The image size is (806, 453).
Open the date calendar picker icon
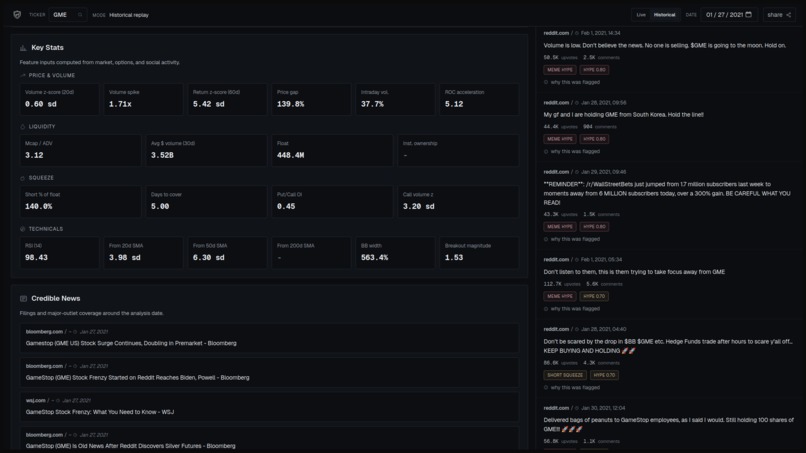pos(748,15)
